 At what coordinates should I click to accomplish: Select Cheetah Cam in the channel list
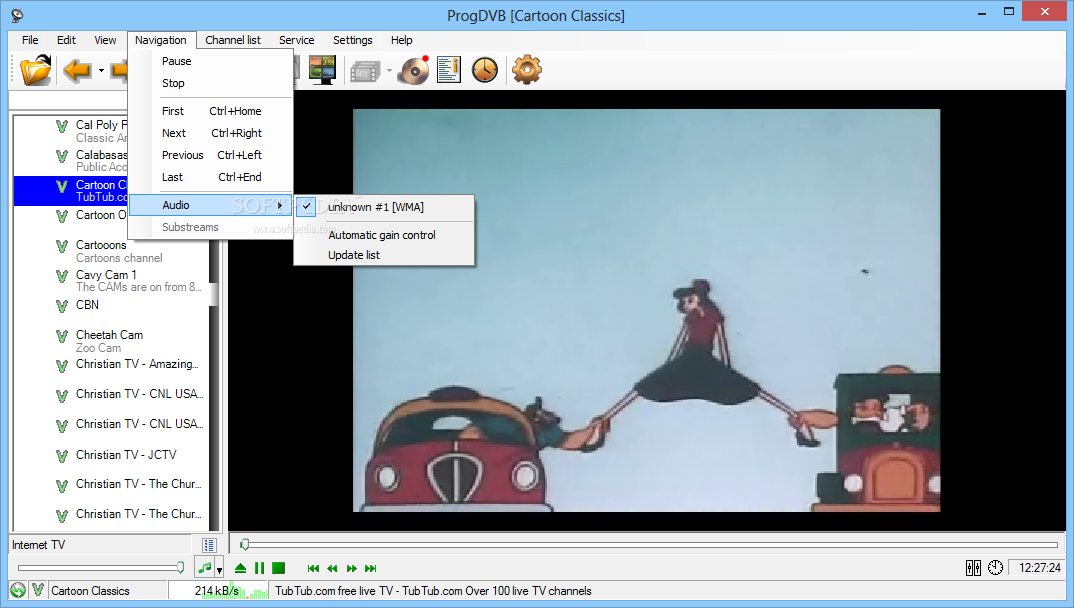pos(109,335)
